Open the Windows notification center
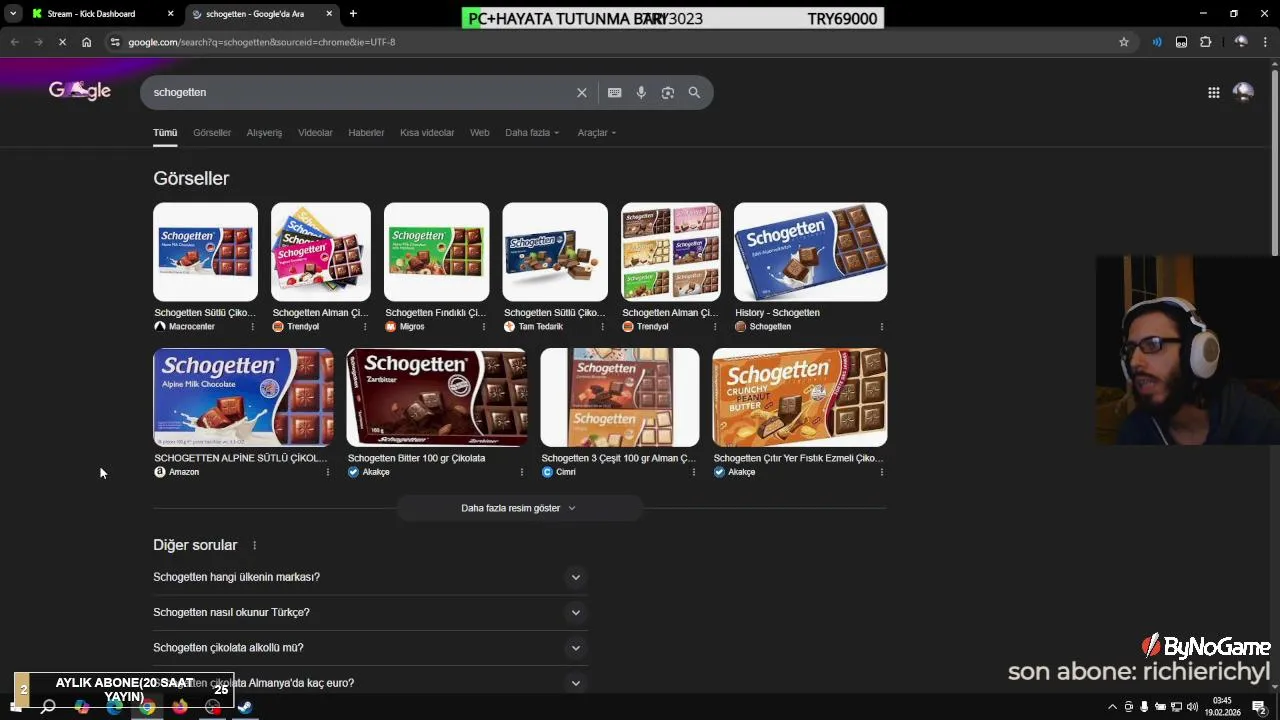1280x720 pixels. [1260, 707]
